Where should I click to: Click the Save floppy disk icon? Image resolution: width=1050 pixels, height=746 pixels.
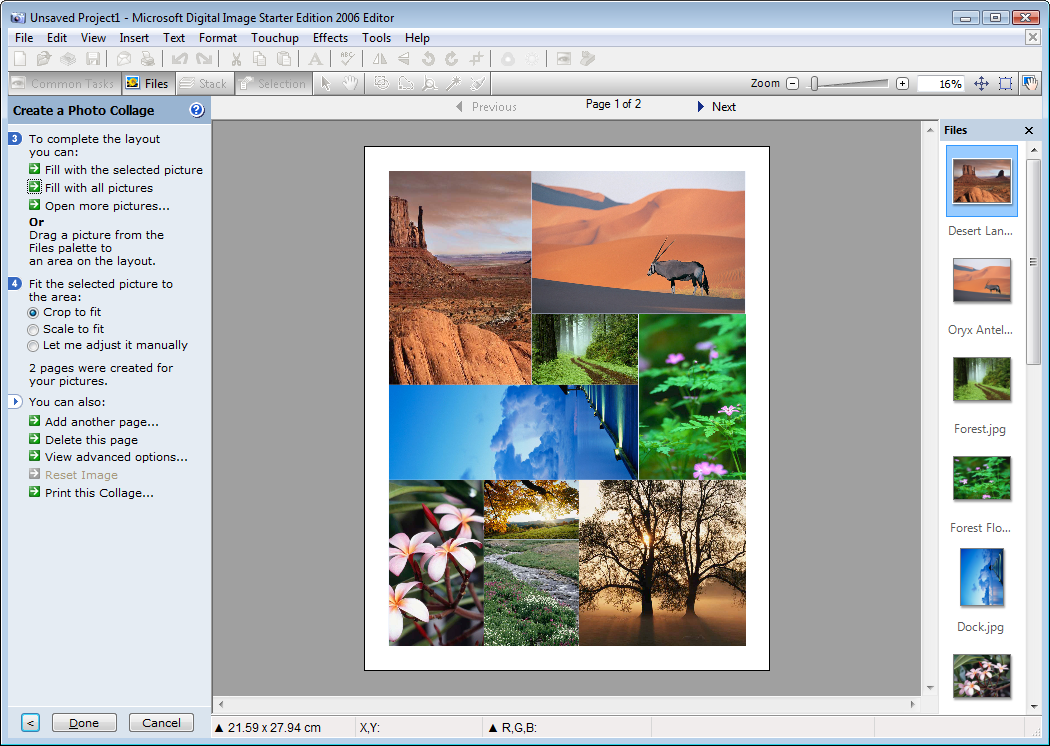pyautogui.click(x=92, y=59)
